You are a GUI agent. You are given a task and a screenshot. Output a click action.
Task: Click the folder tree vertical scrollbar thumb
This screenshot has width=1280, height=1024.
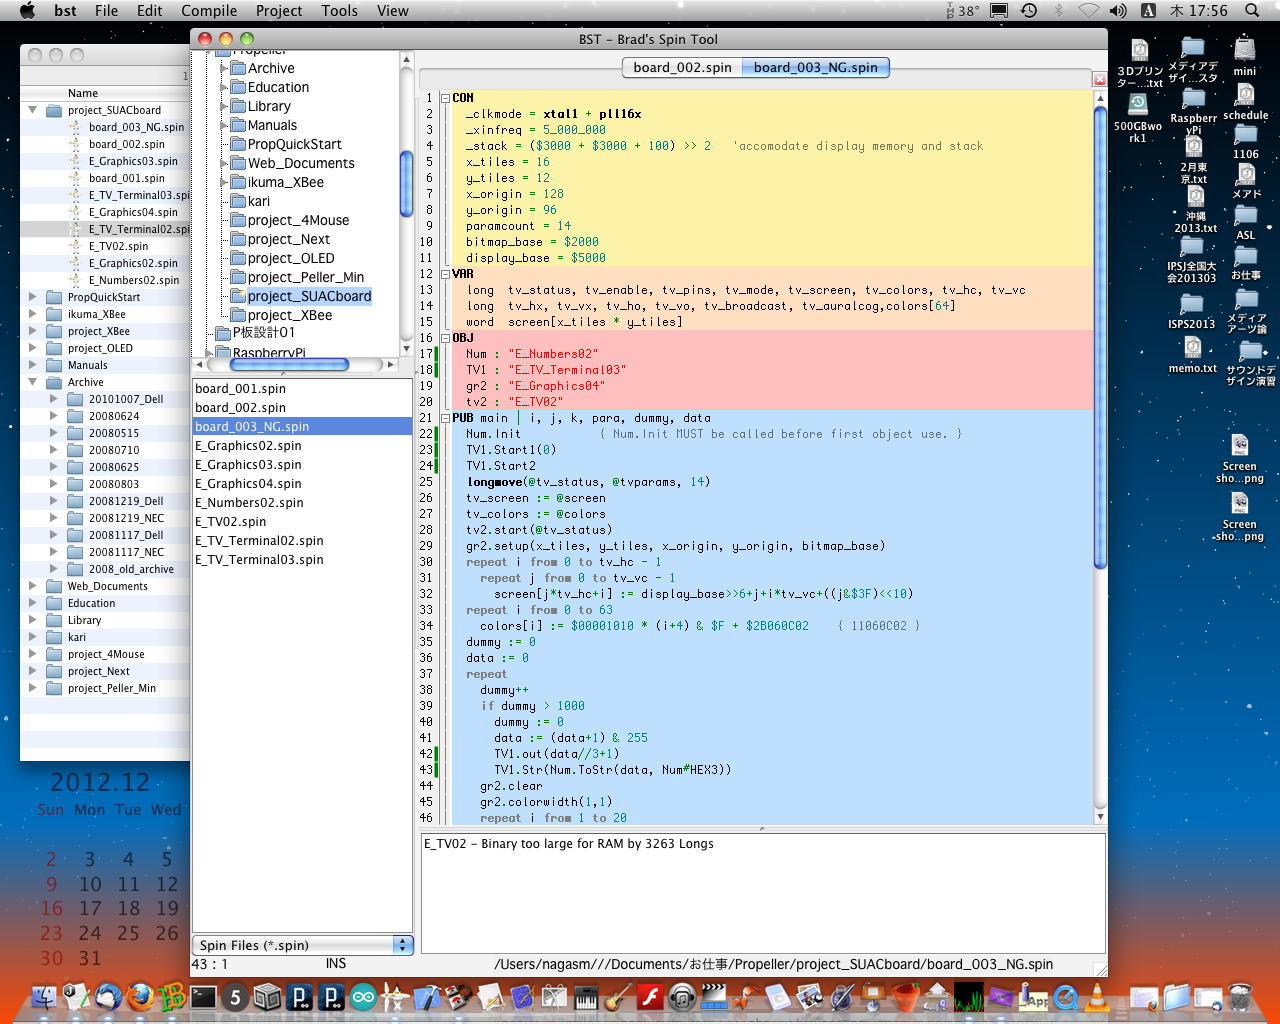[x=406, y=183]
